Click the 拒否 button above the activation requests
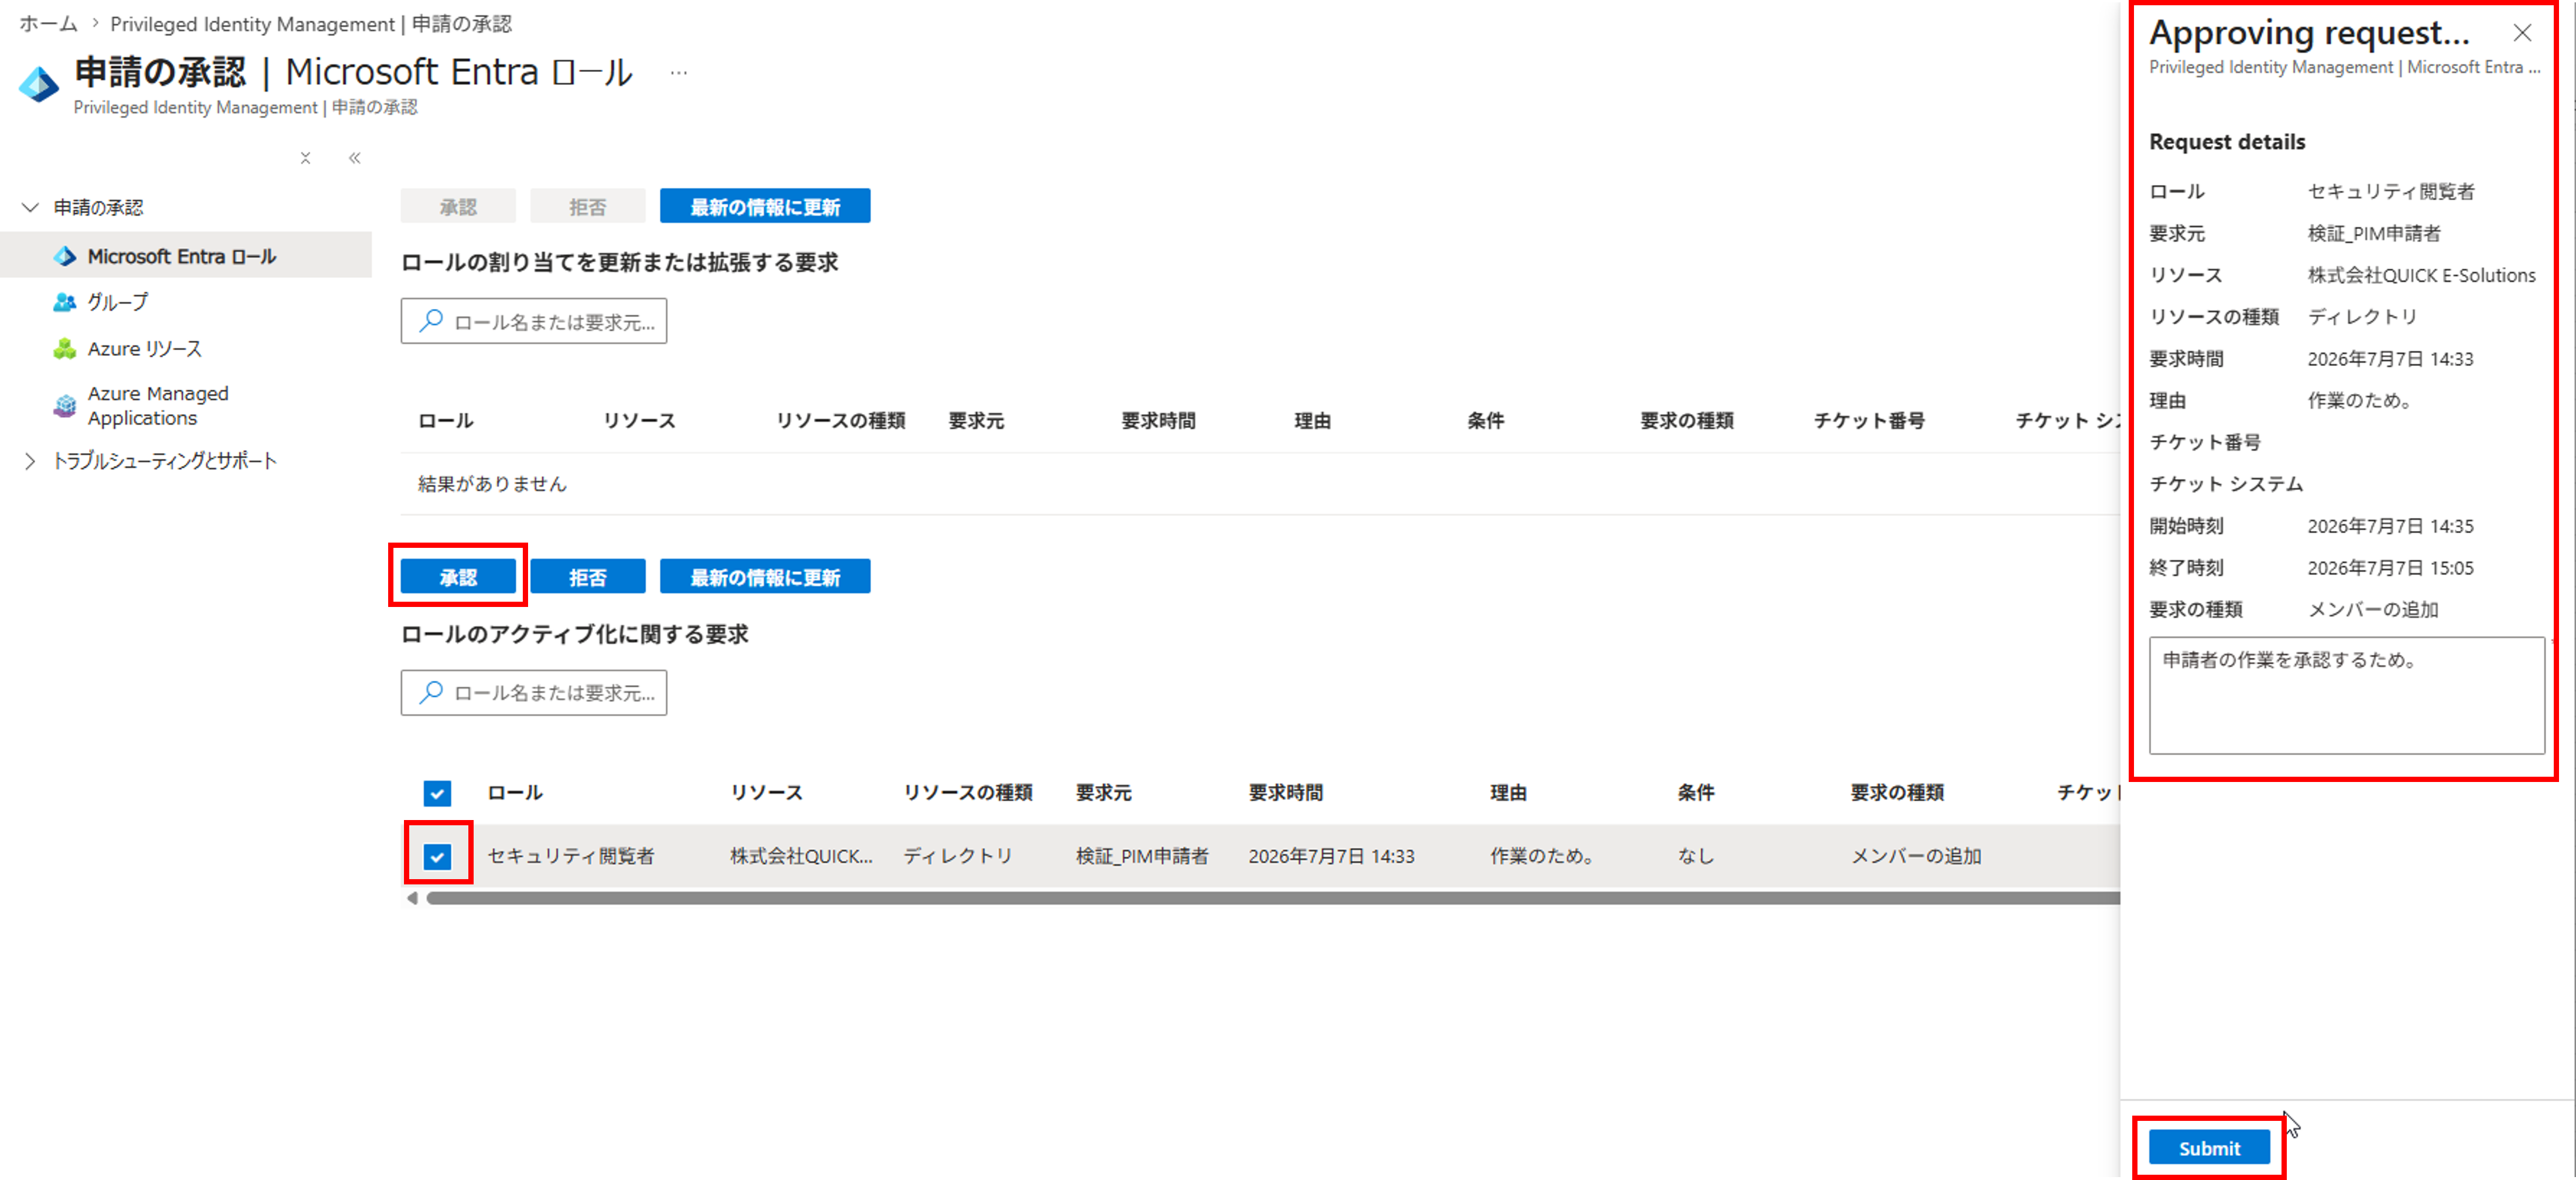 tap(587, 577)
